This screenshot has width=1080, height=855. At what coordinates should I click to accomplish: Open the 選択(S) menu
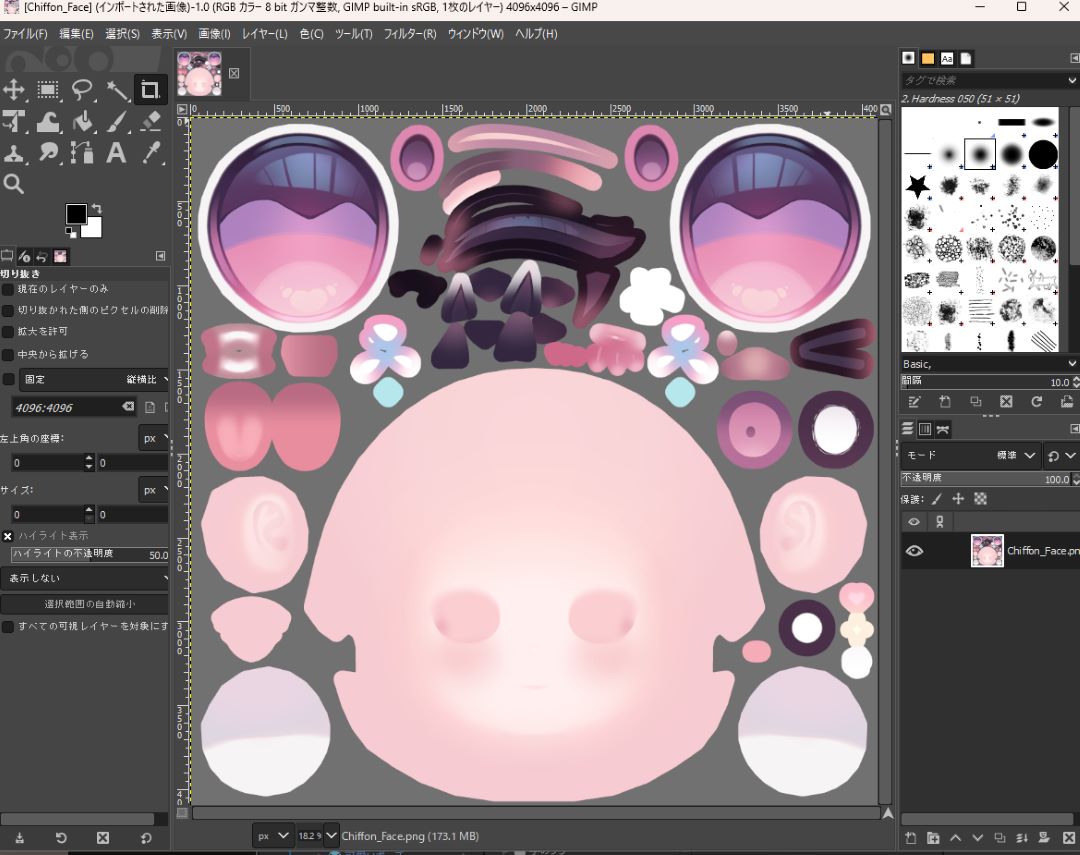pos(122,34)
